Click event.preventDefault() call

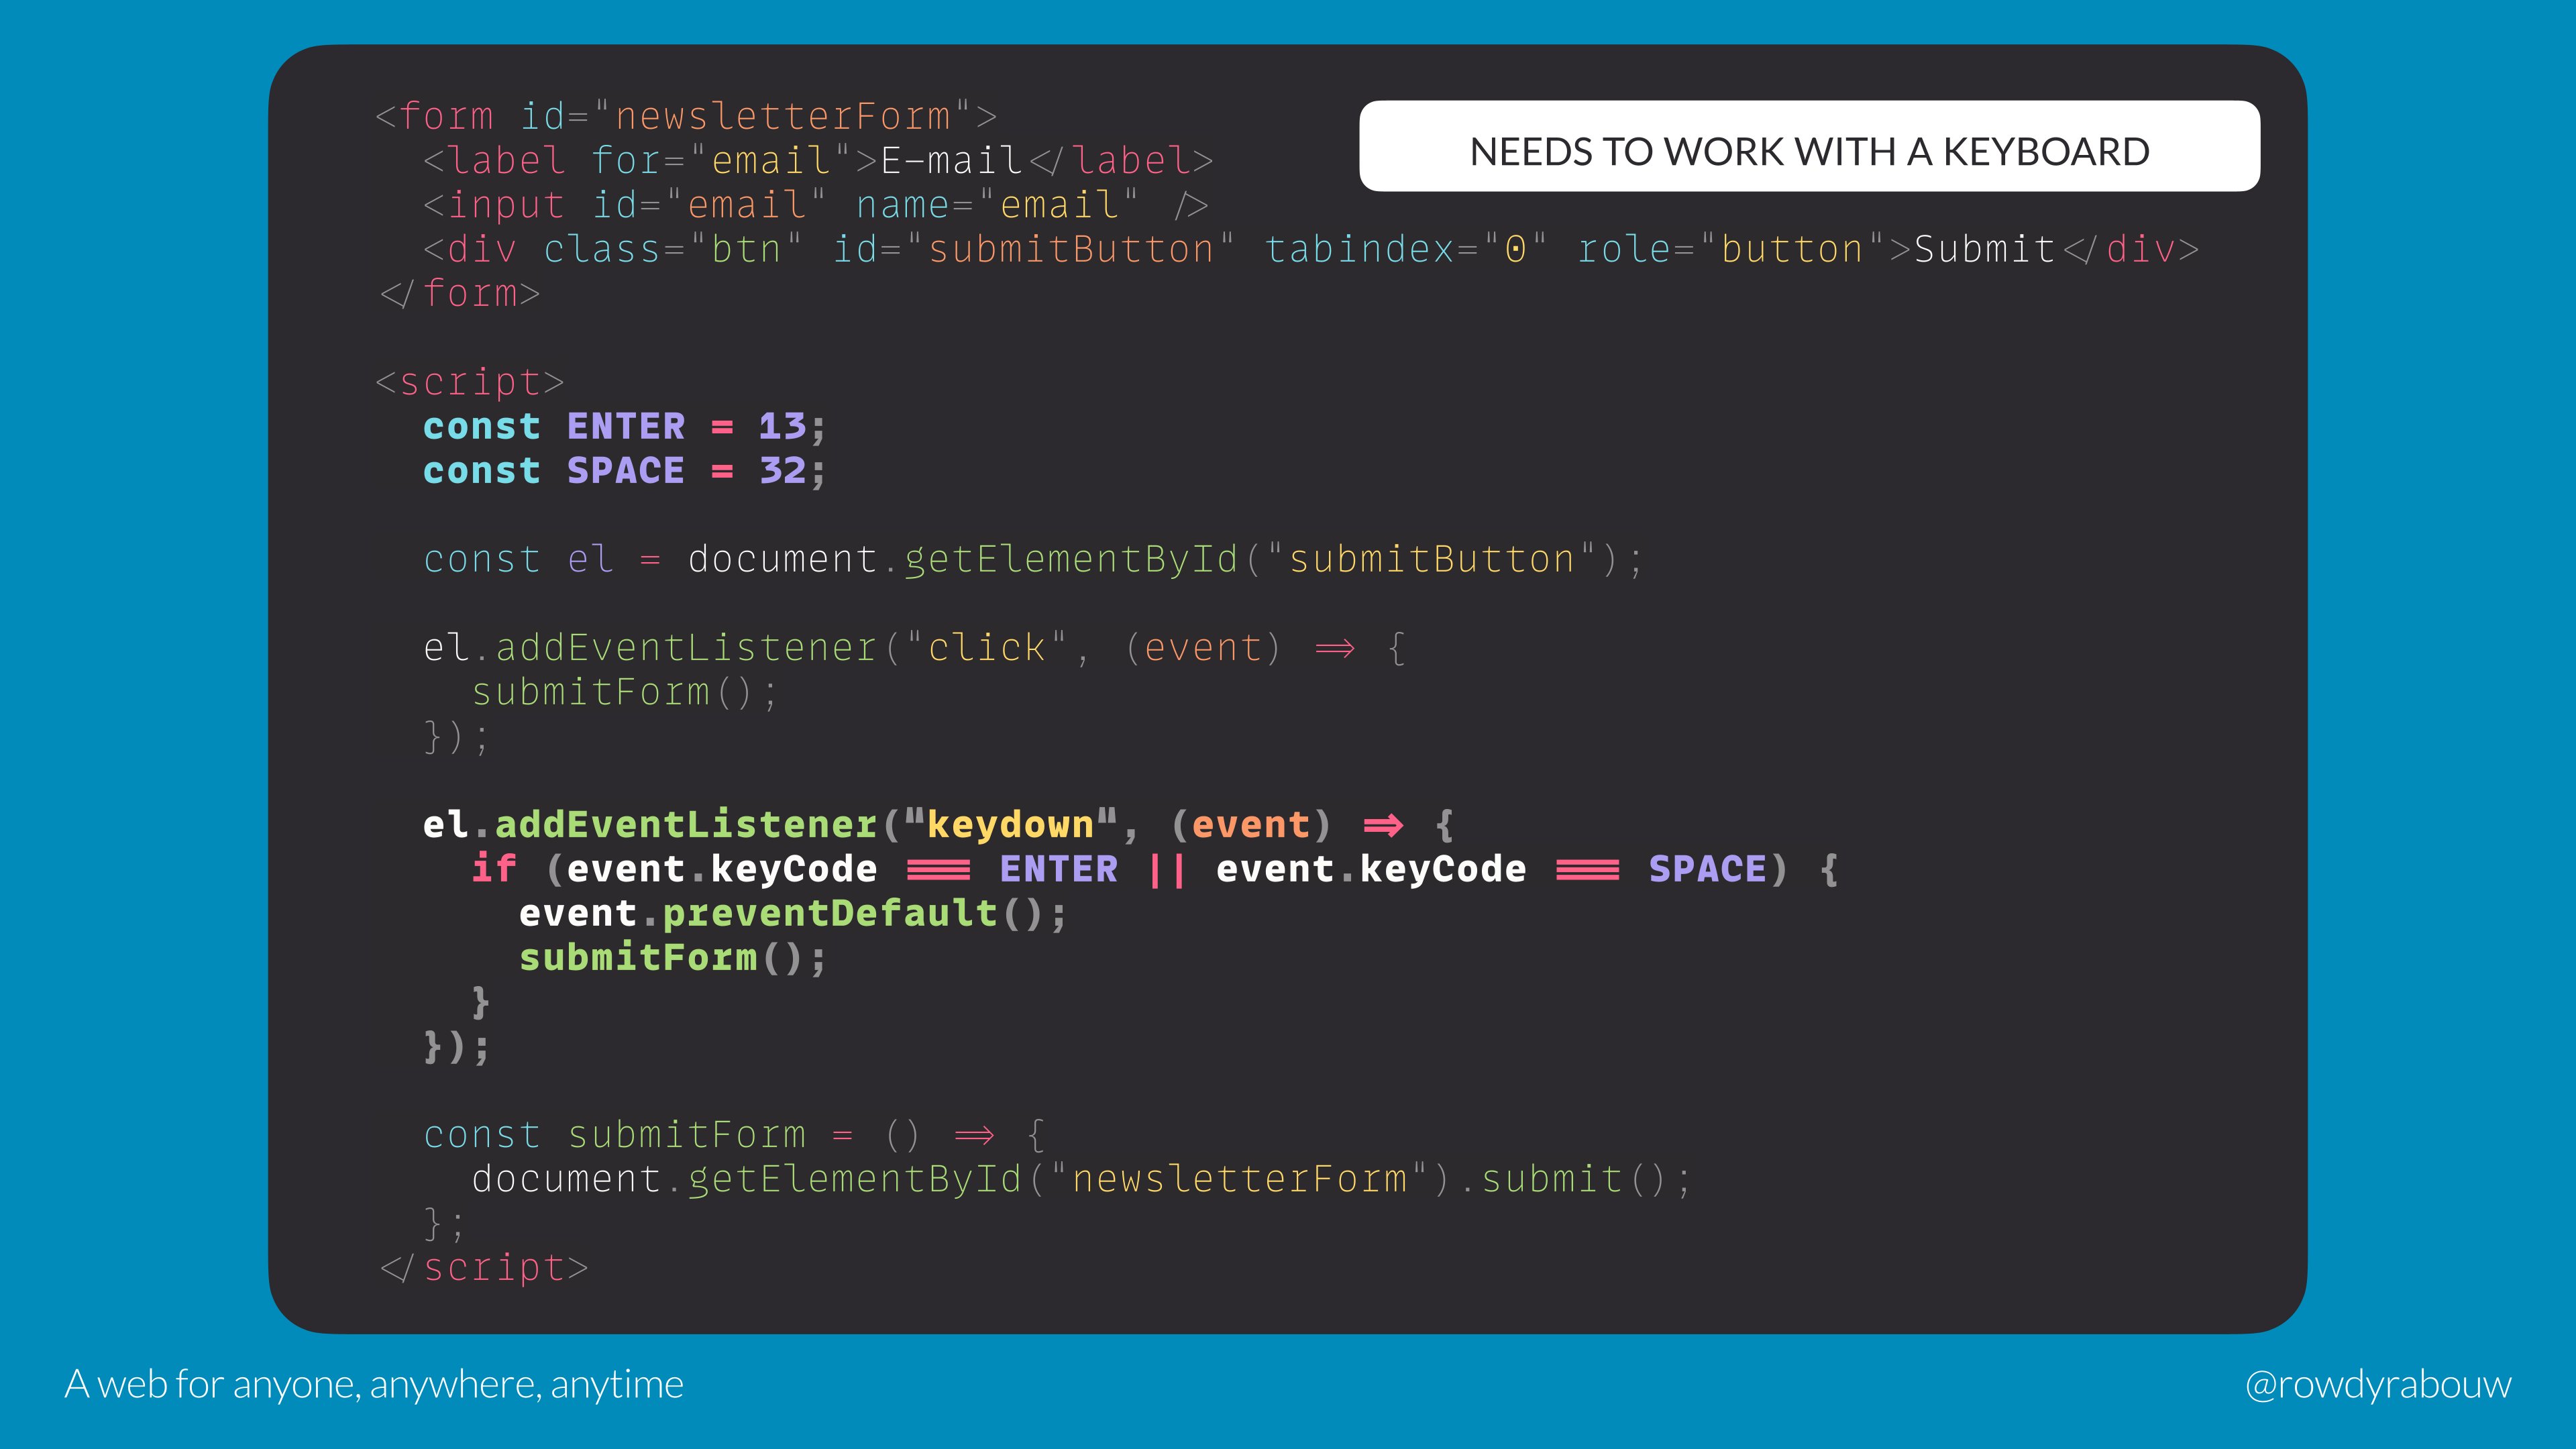[x=792, y=914]
